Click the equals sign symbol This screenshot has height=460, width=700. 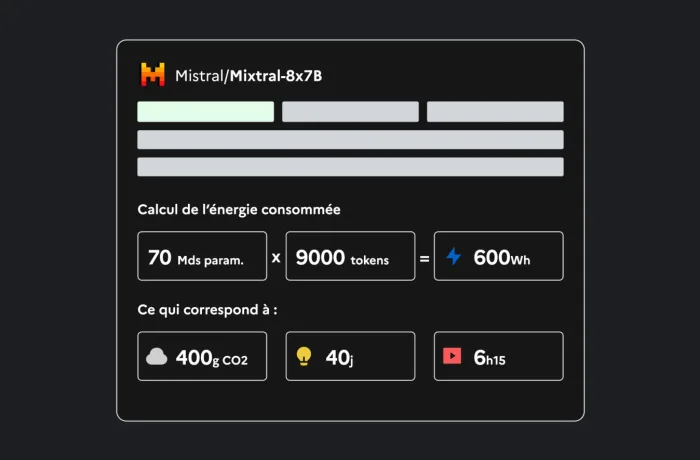[425, 258]
